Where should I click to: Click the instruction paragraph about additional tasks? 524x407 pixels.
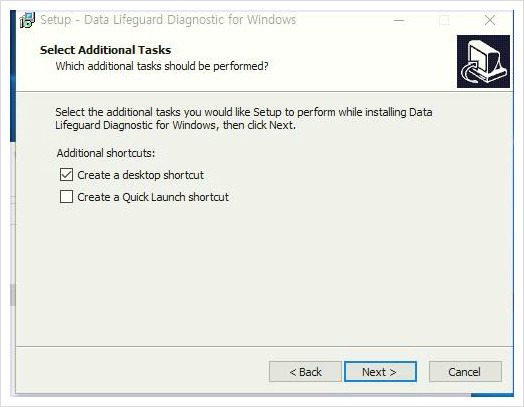click(244, 118)
